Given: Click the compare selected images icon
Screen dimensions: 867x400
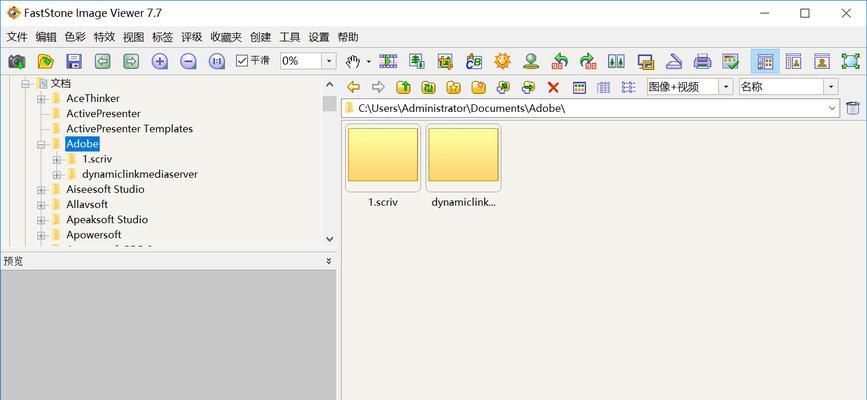Looking at the screenshot, I should pyautogui.click(x=616, y=61).
